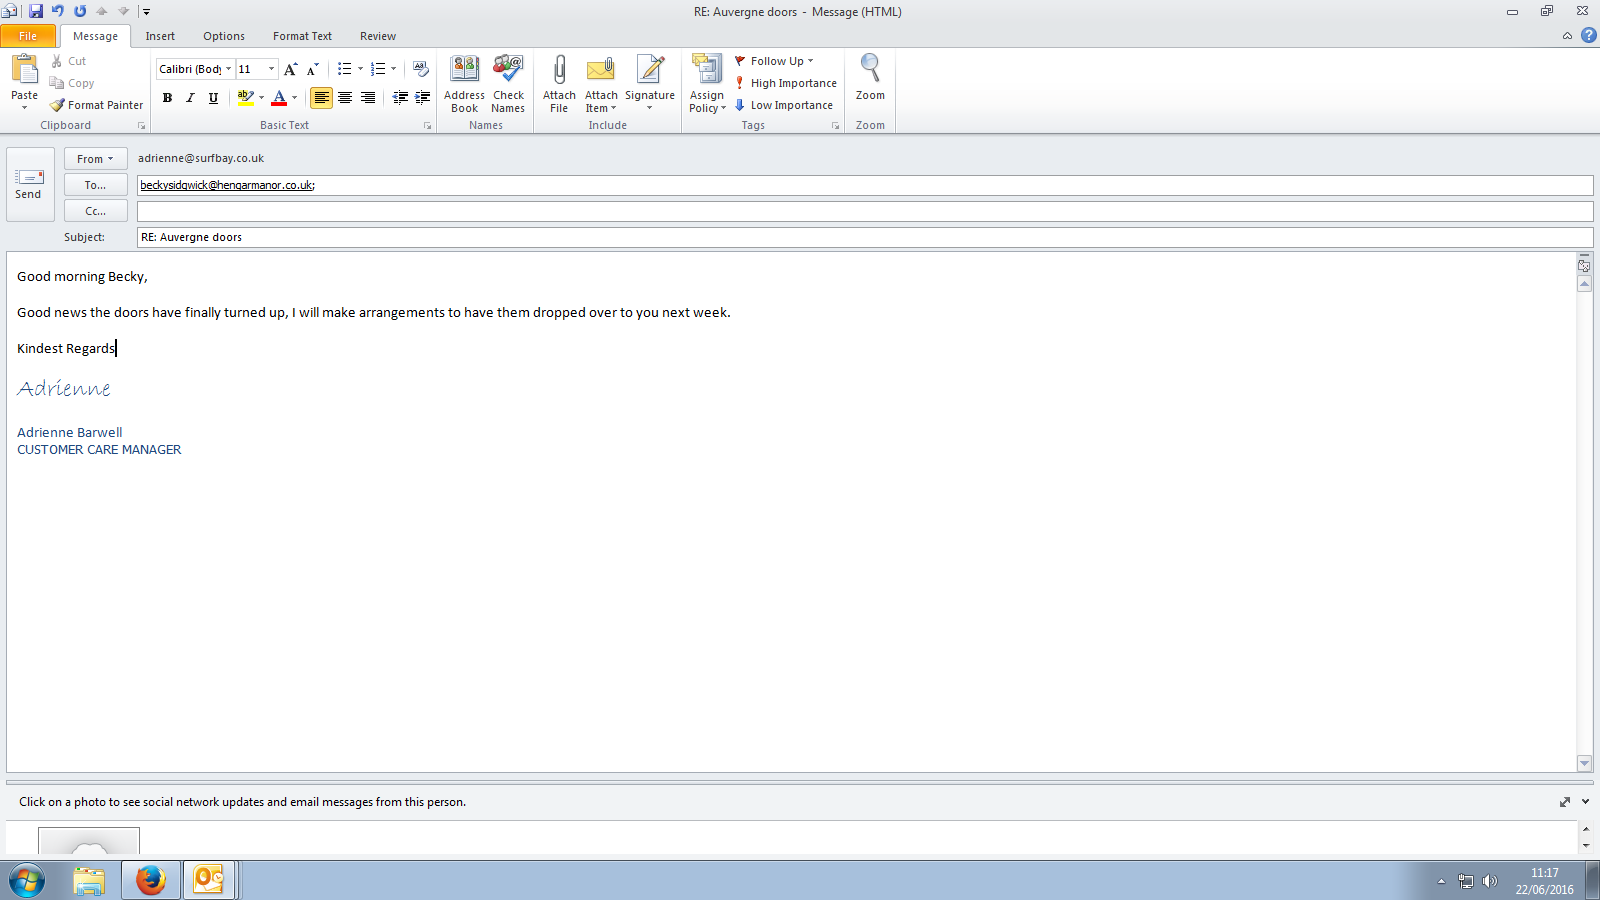Open the Tags dialog launcher
The image size is (1600, 900).
click(x=835, y=126)
